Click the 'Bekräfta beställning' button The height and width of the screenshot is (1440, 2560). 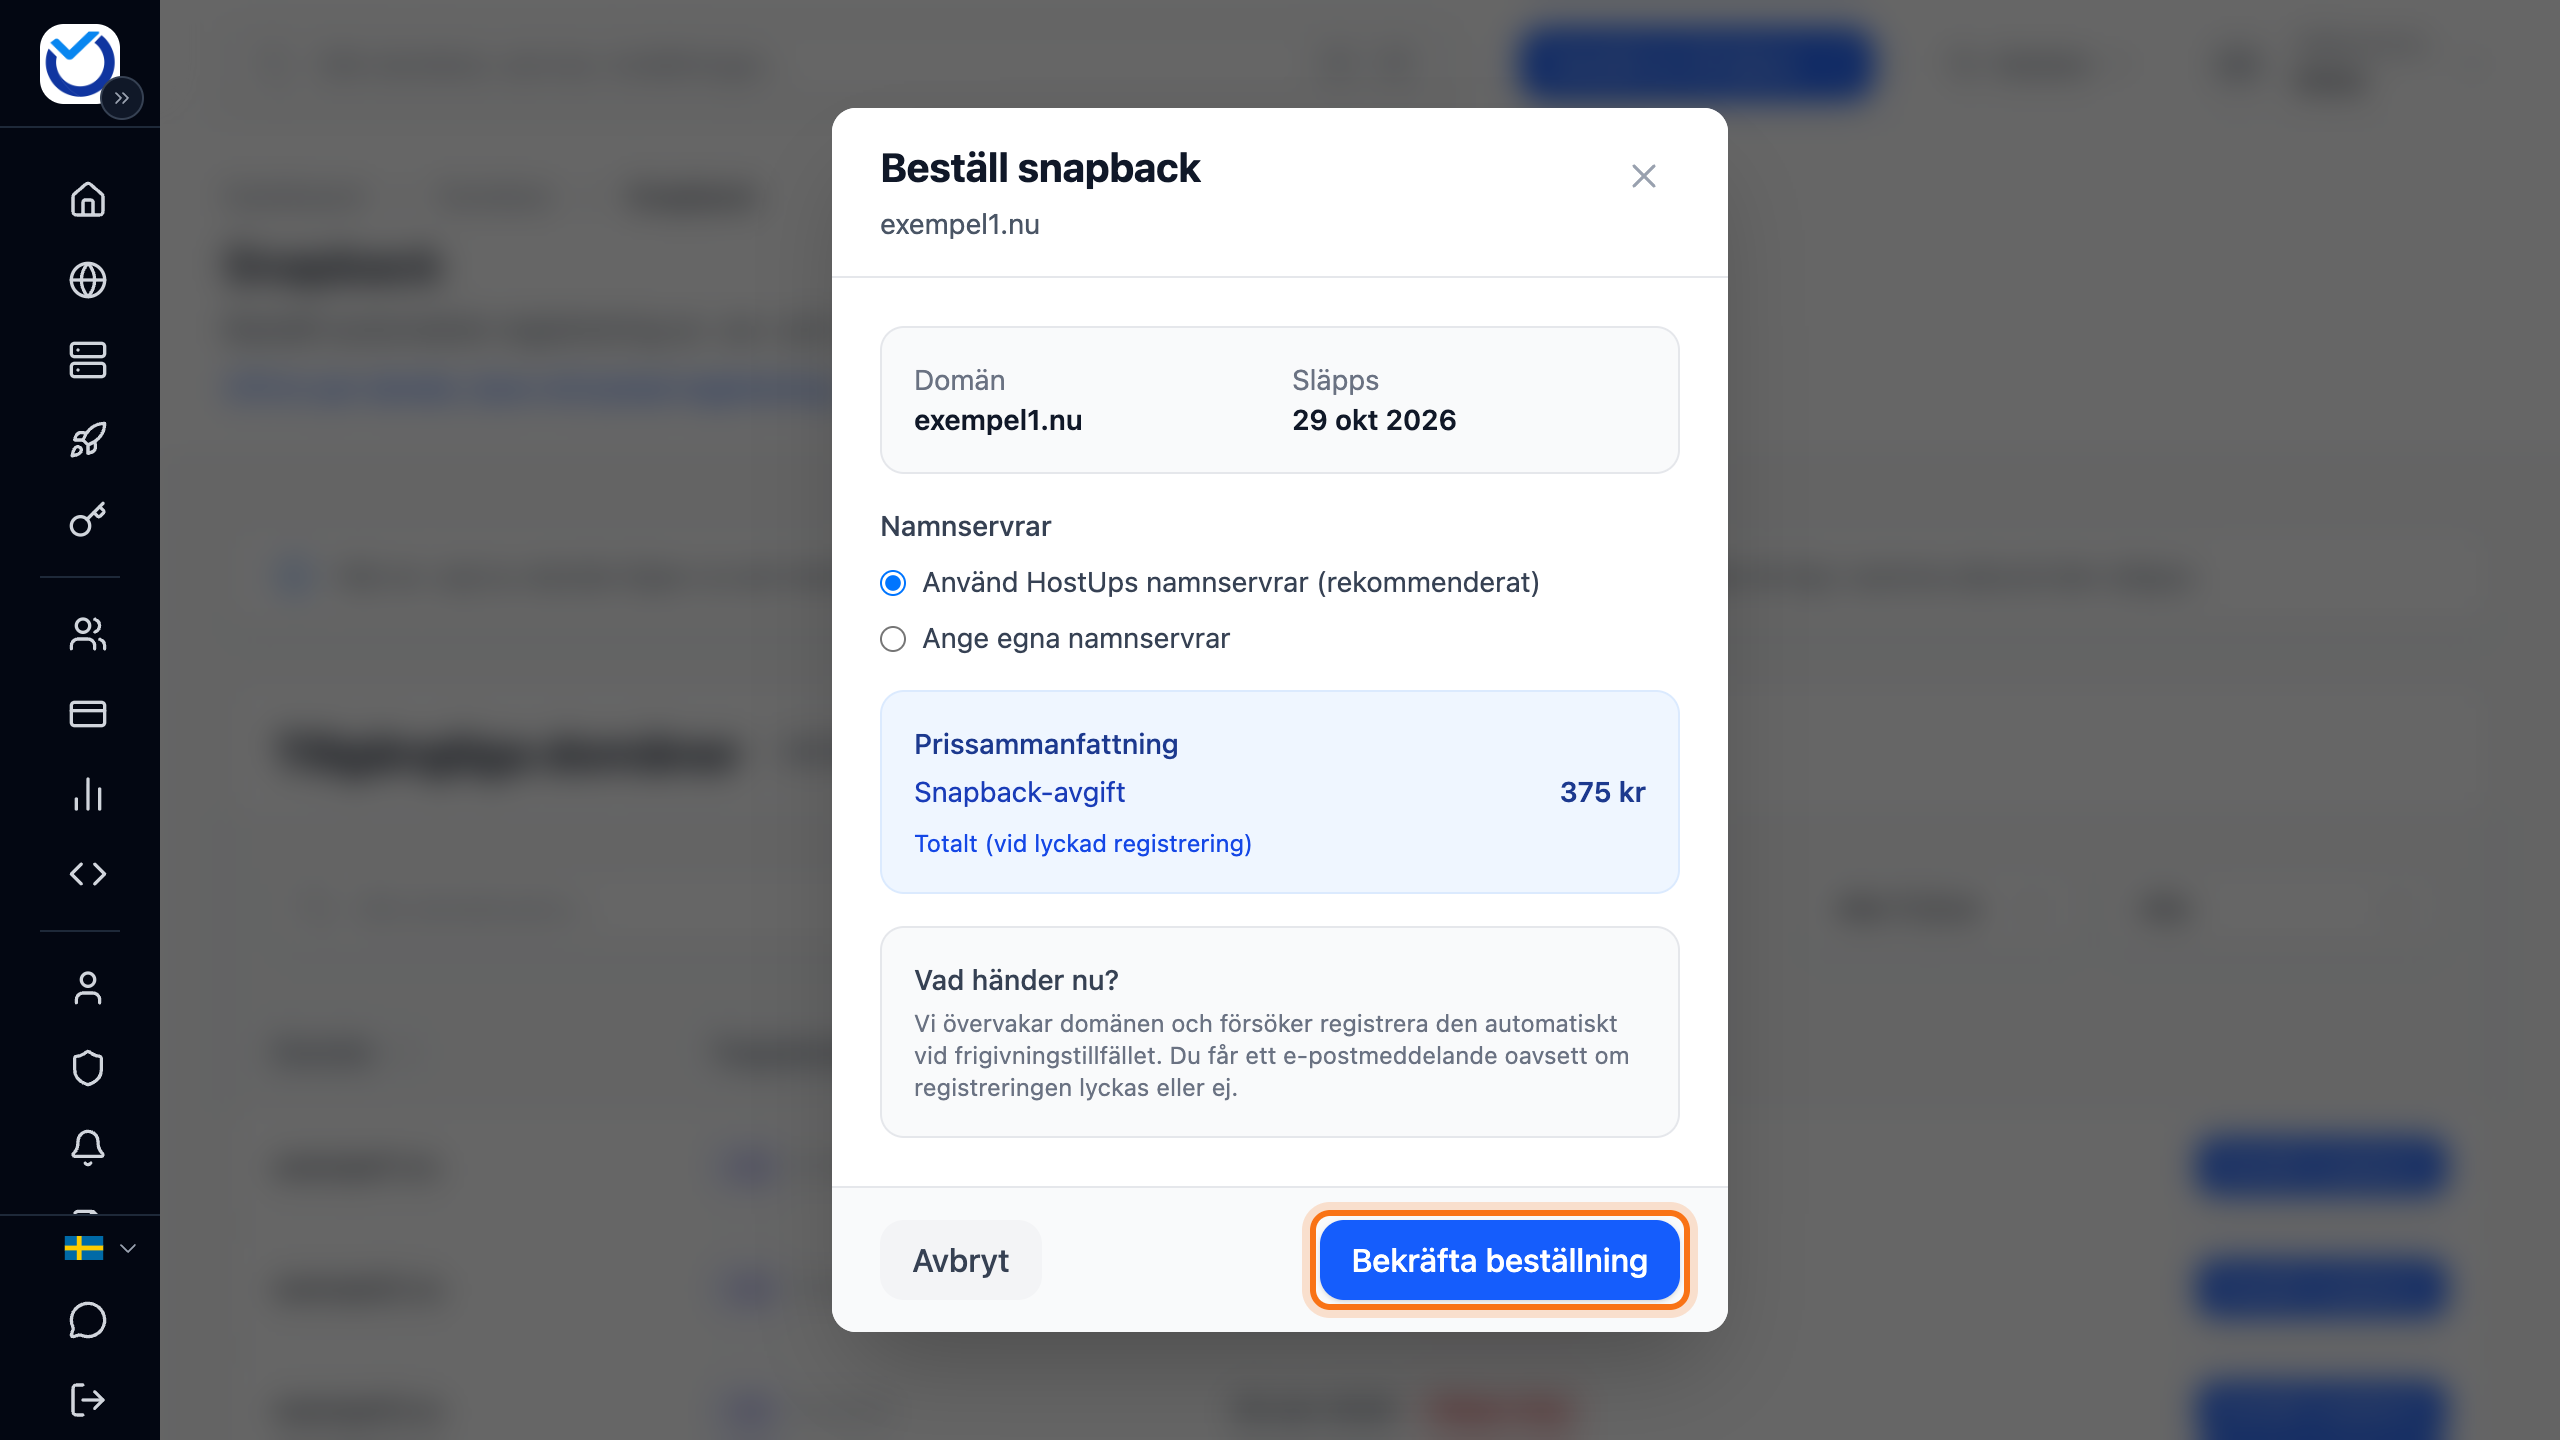point(1499,1260)
